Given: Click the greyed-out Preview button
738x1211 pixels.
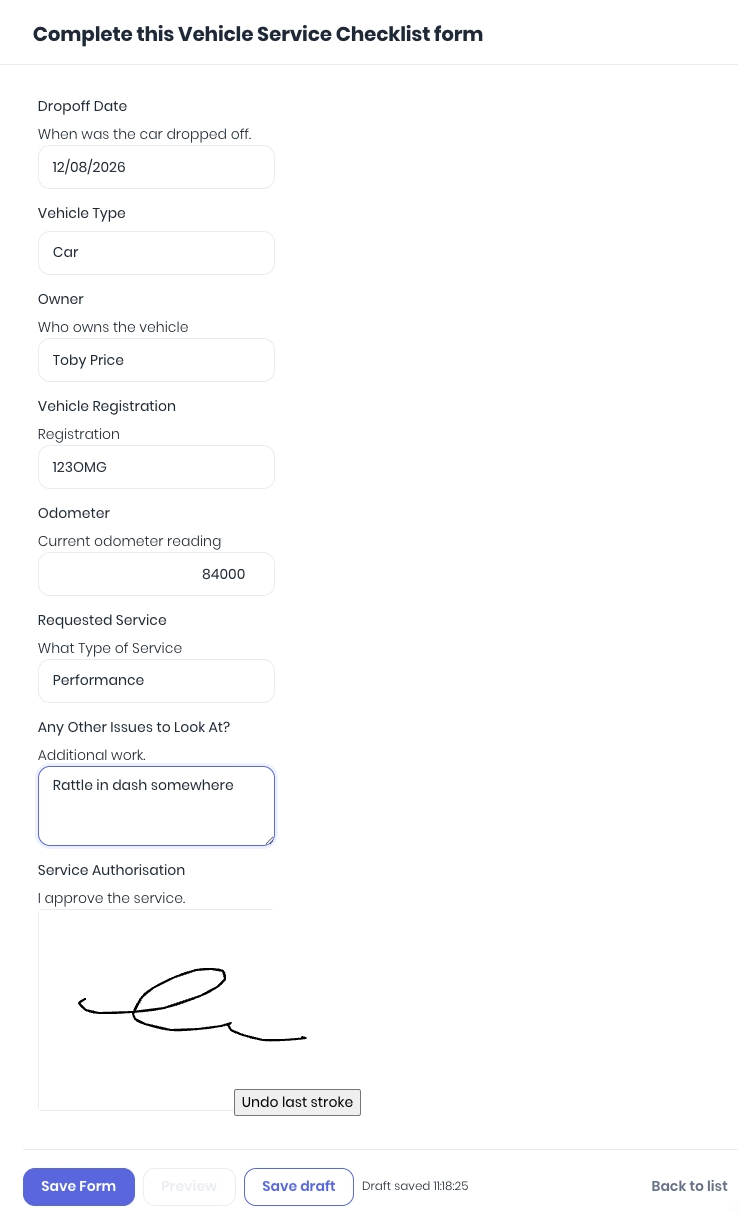Looking at the screenshot, I should tap(189, 1186).
